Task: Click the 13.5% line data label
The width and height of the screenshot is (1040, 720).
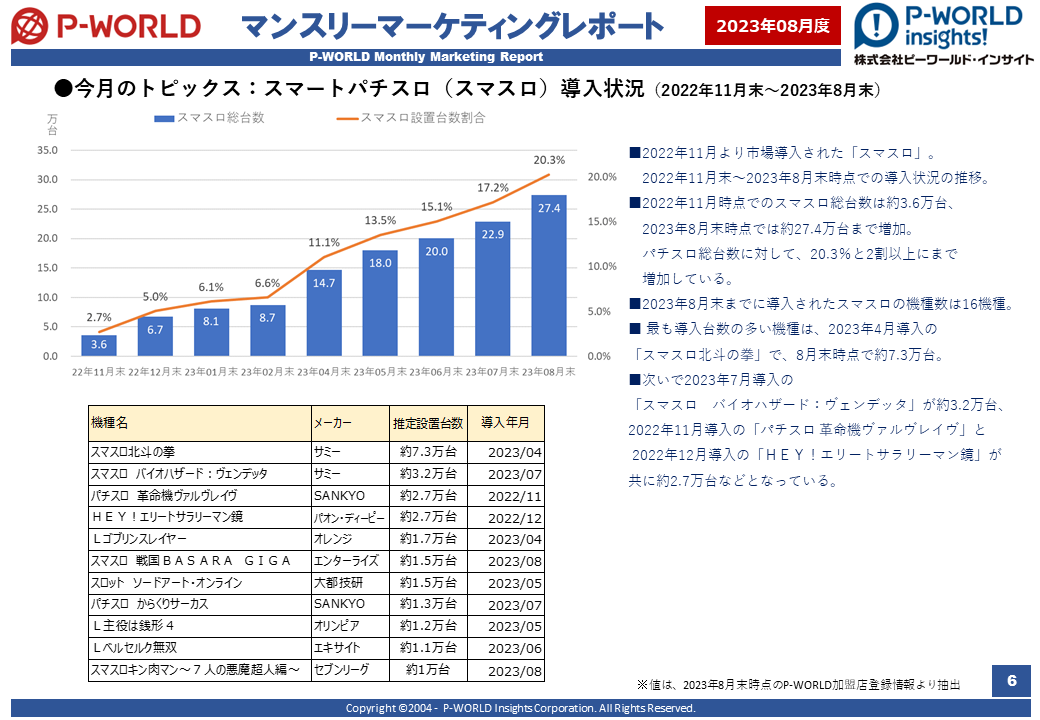Action: tap(380, 220)
